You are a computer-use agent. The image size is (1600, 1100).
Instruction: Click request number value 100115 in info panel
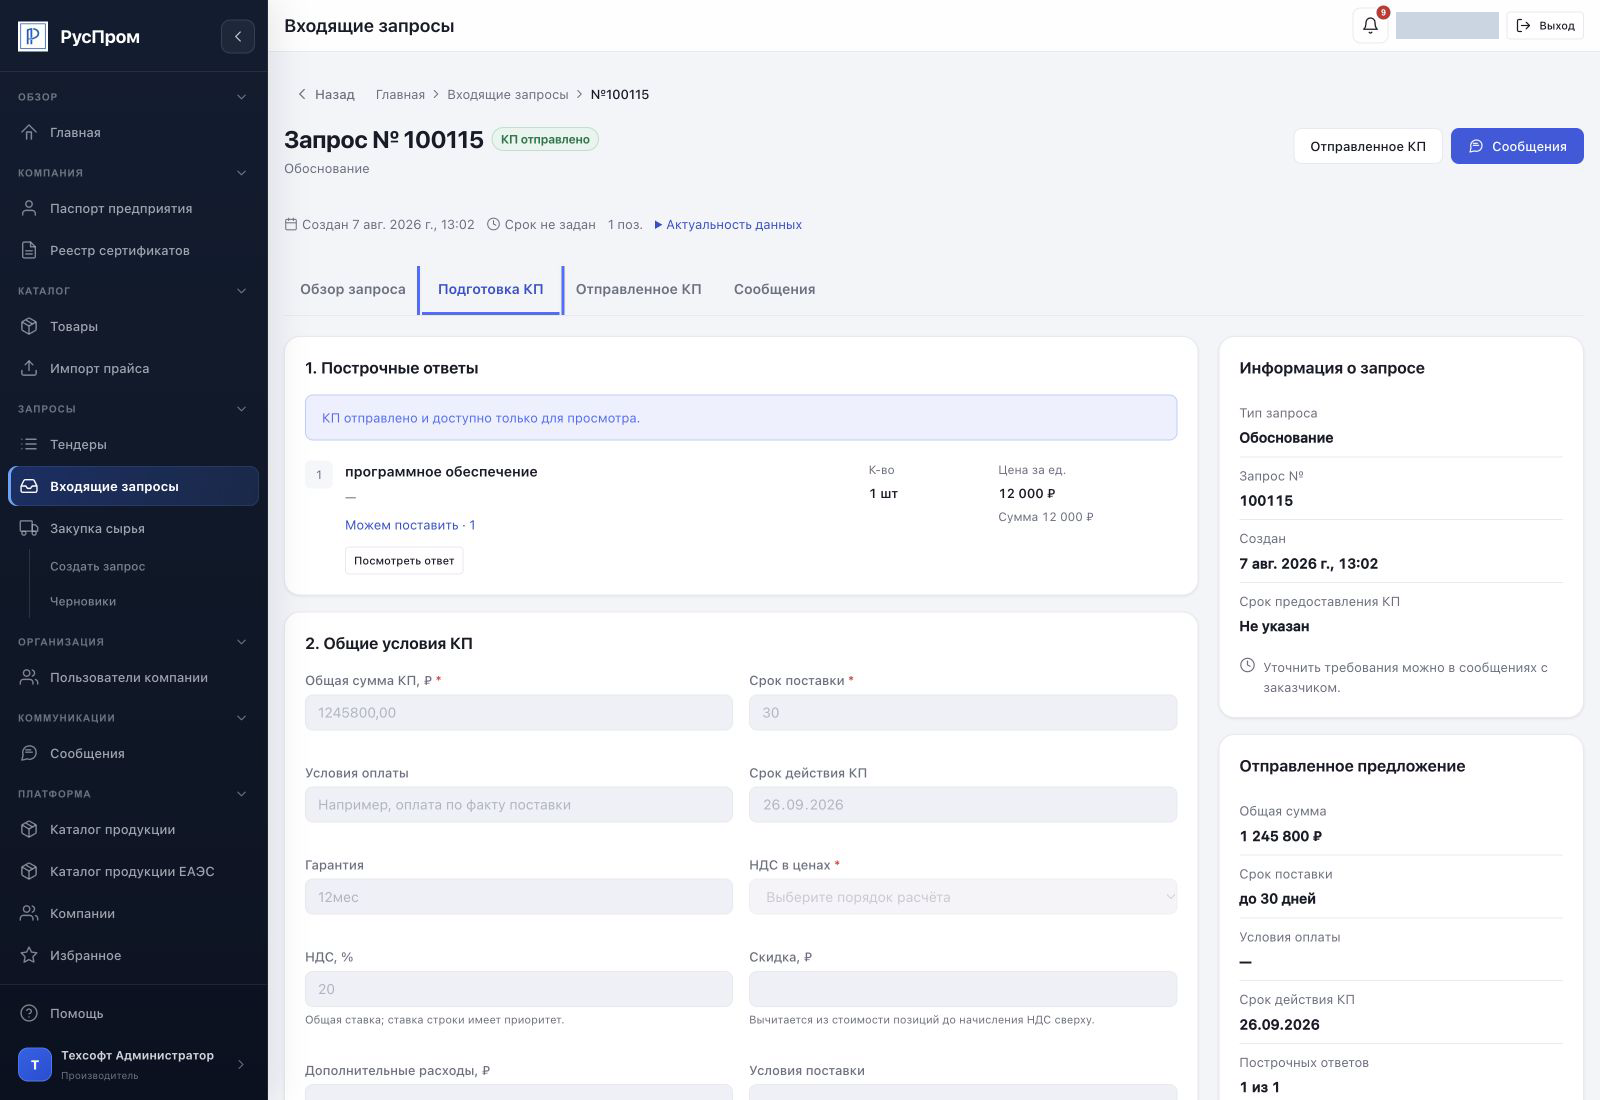[1266, 501]
